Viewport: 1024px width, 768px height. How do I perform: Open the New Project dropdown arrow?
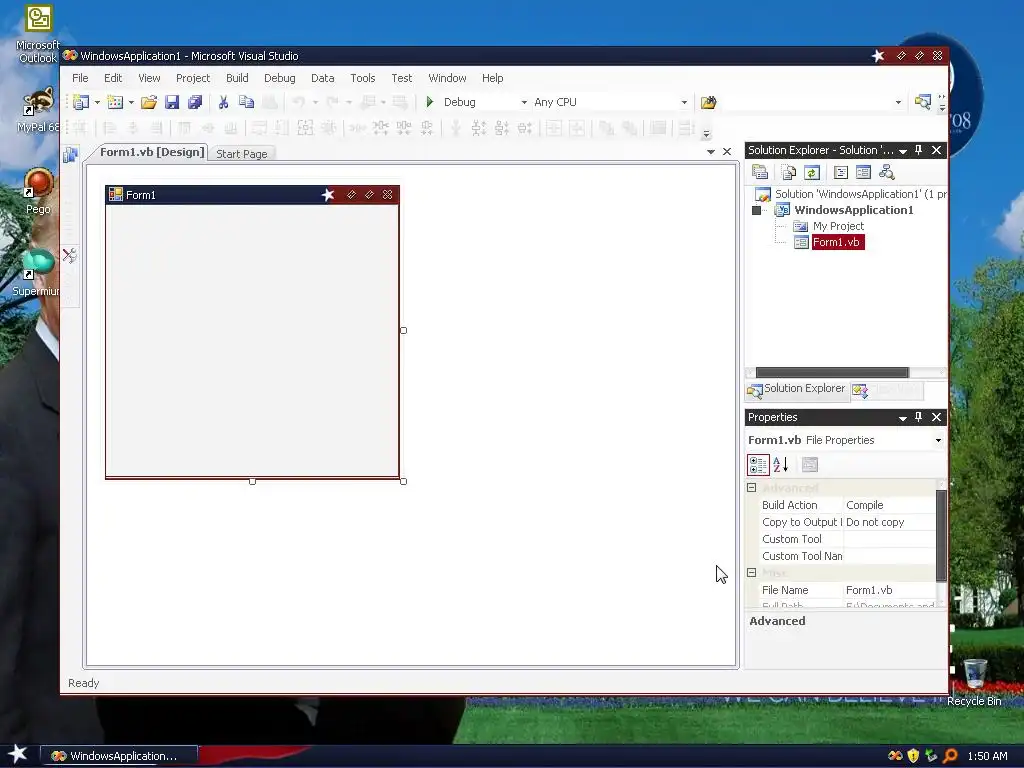tap(97, 103)
